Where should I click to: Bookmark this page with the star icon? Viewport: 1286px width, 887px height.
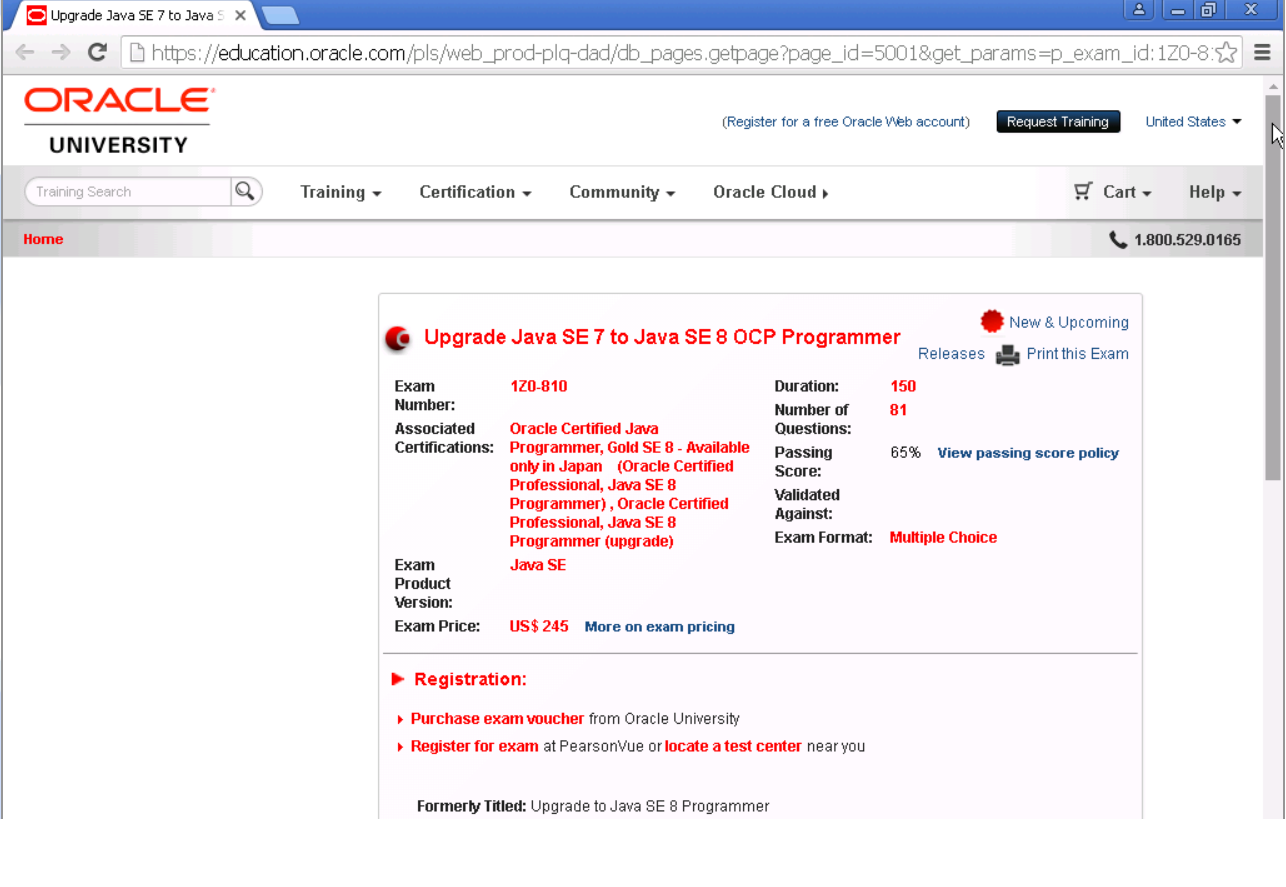coord(1226,53)
